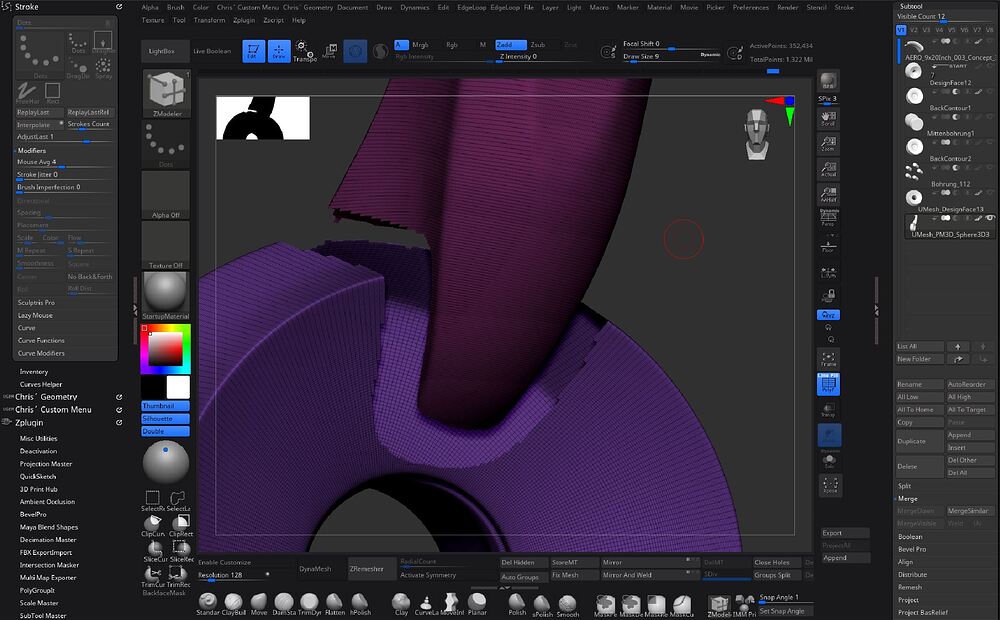Select the SliceCurve tool icon
This screenshot has width=1000, height=620.
click(154, 551)
